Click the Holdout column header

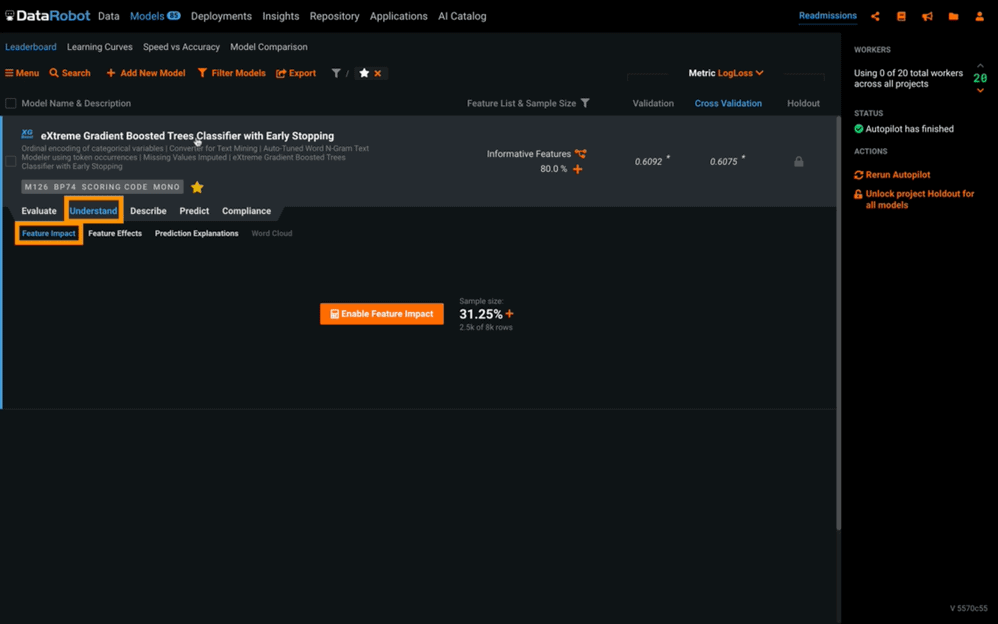pyautogui.click(x=803, y=103)
